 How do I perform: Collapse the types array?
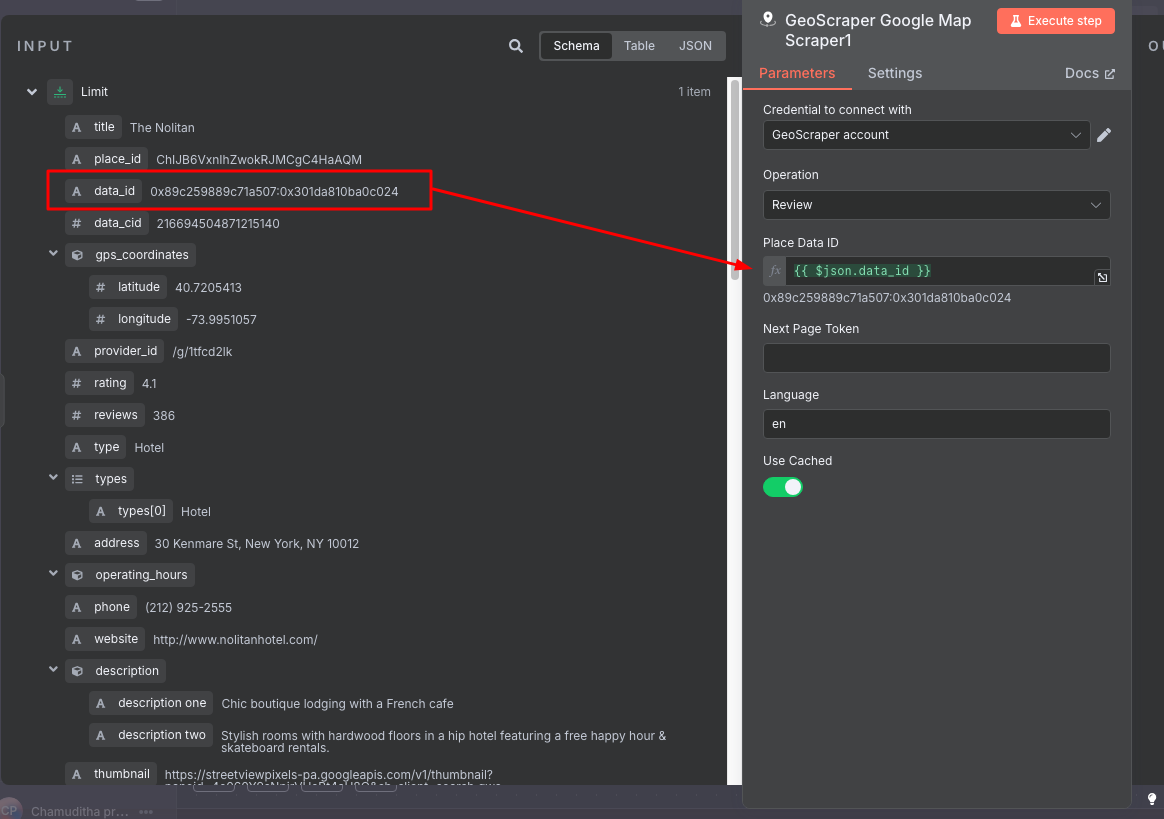click(x=53, y=478)
